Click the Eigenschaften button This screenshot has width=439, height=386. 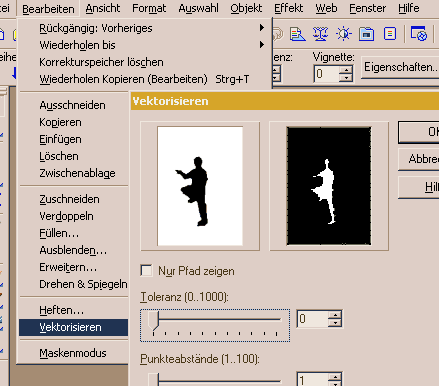click(x=400, y=67)
